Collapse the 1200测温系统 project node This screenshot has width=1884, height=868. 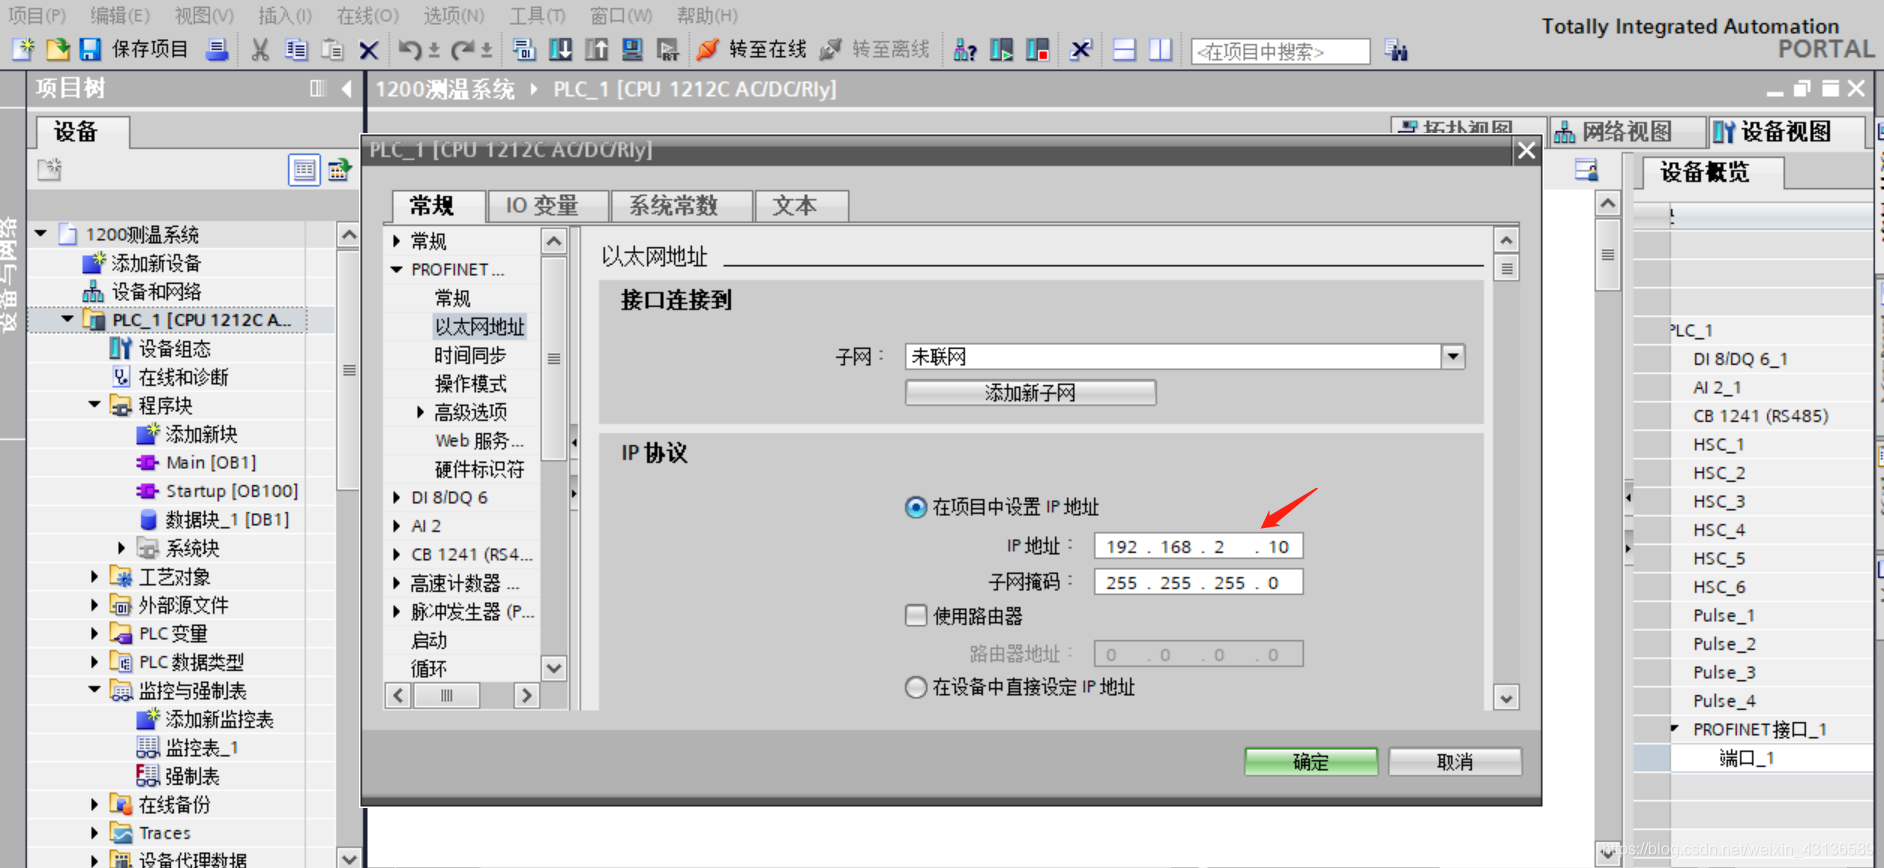click(41, 234)
